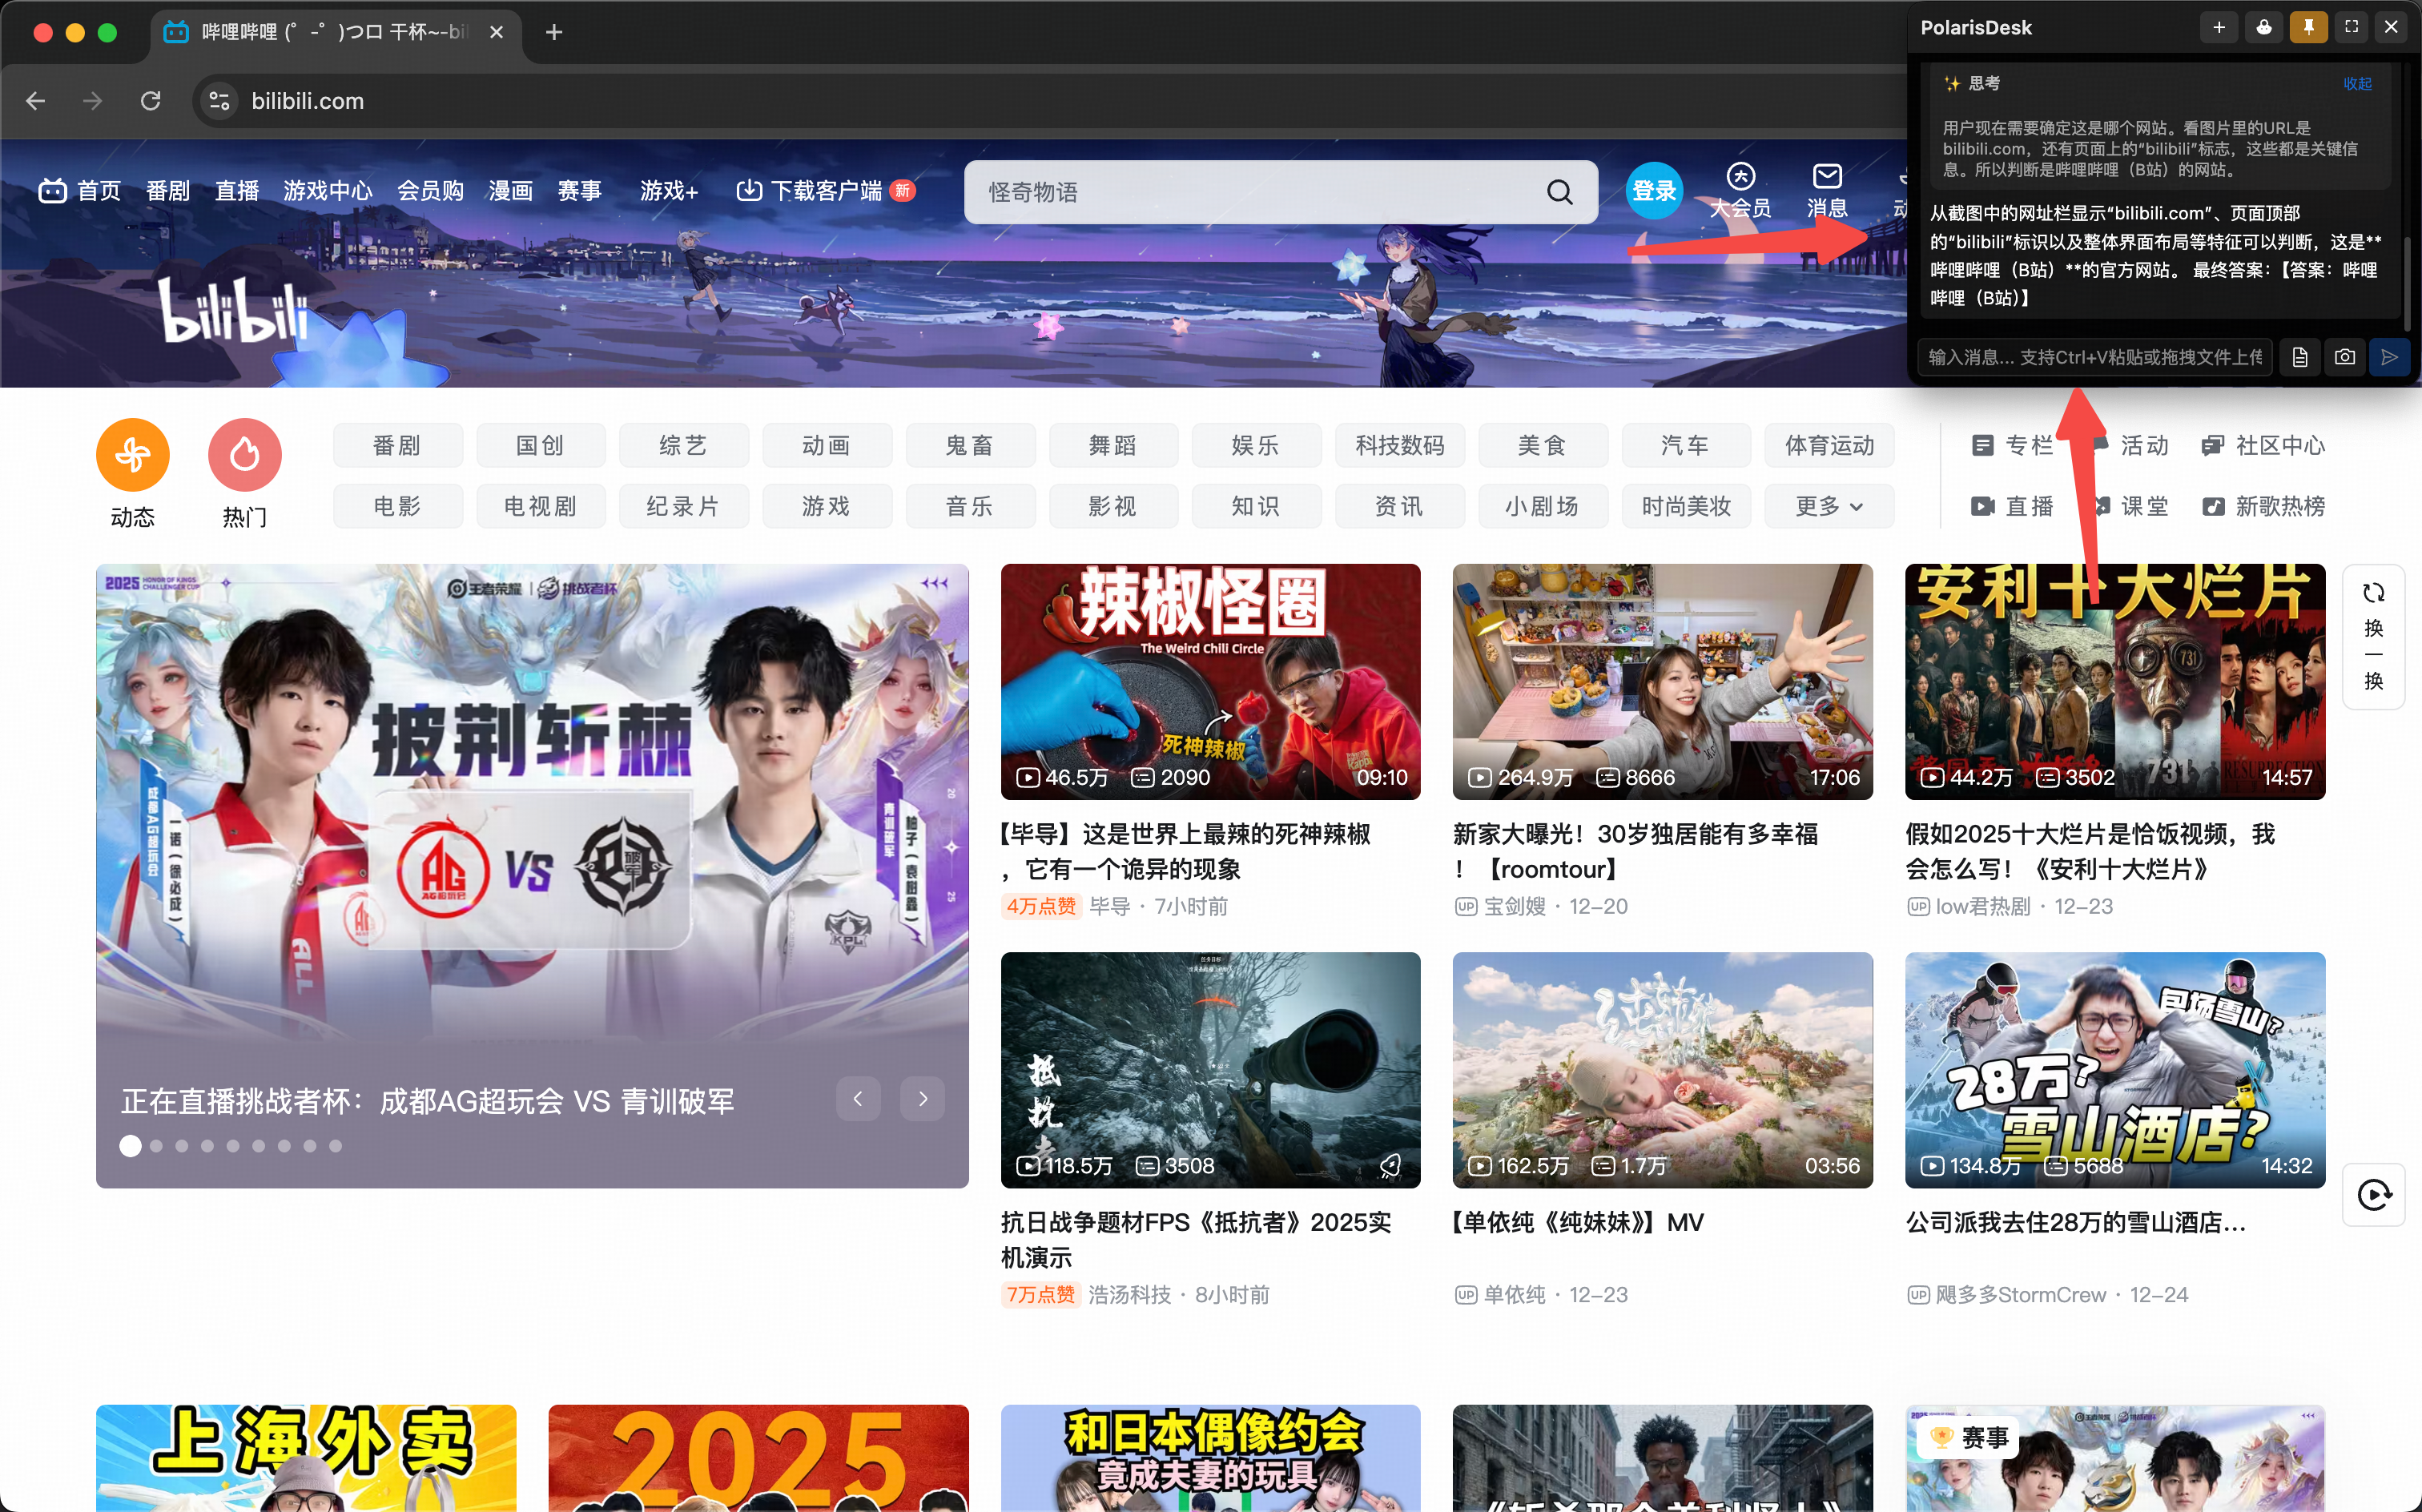
Task: Select the 哔哩哔哩 browser tab
Action: pyautogui.click(x=335, y=32)
